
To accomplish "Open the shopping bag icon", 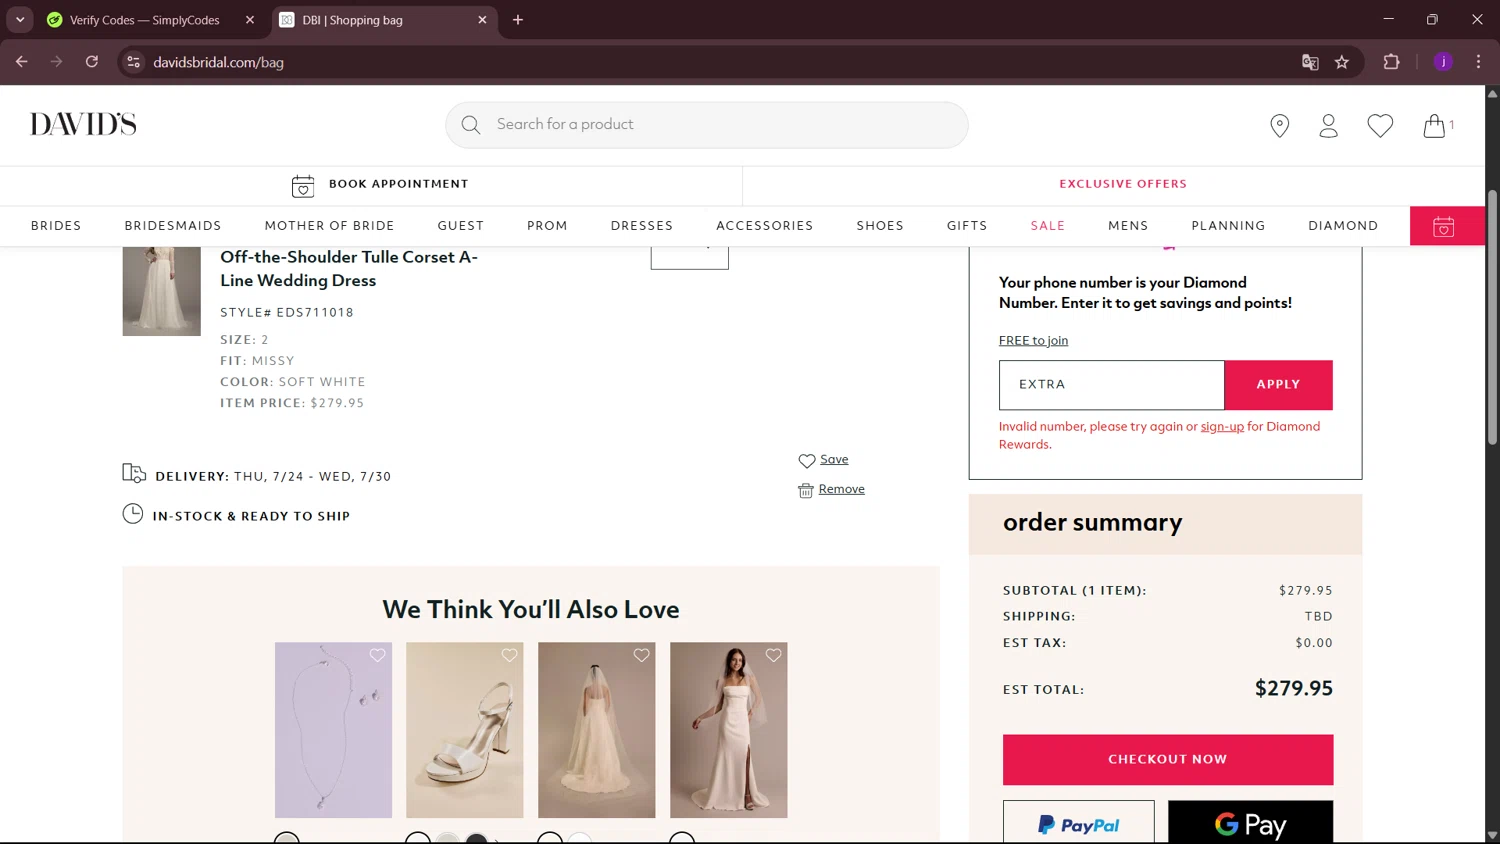I will (1434, 125).
